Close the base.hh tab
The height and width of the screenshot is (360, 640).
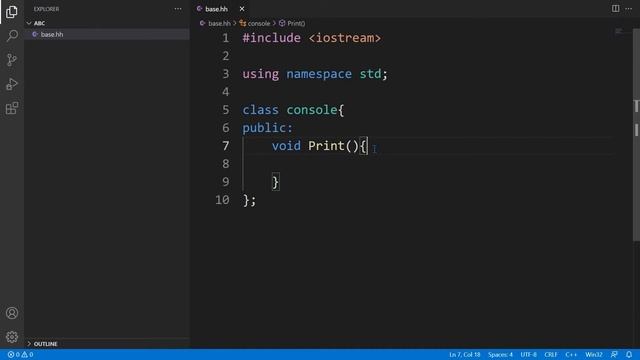click(x=242, y=9)
